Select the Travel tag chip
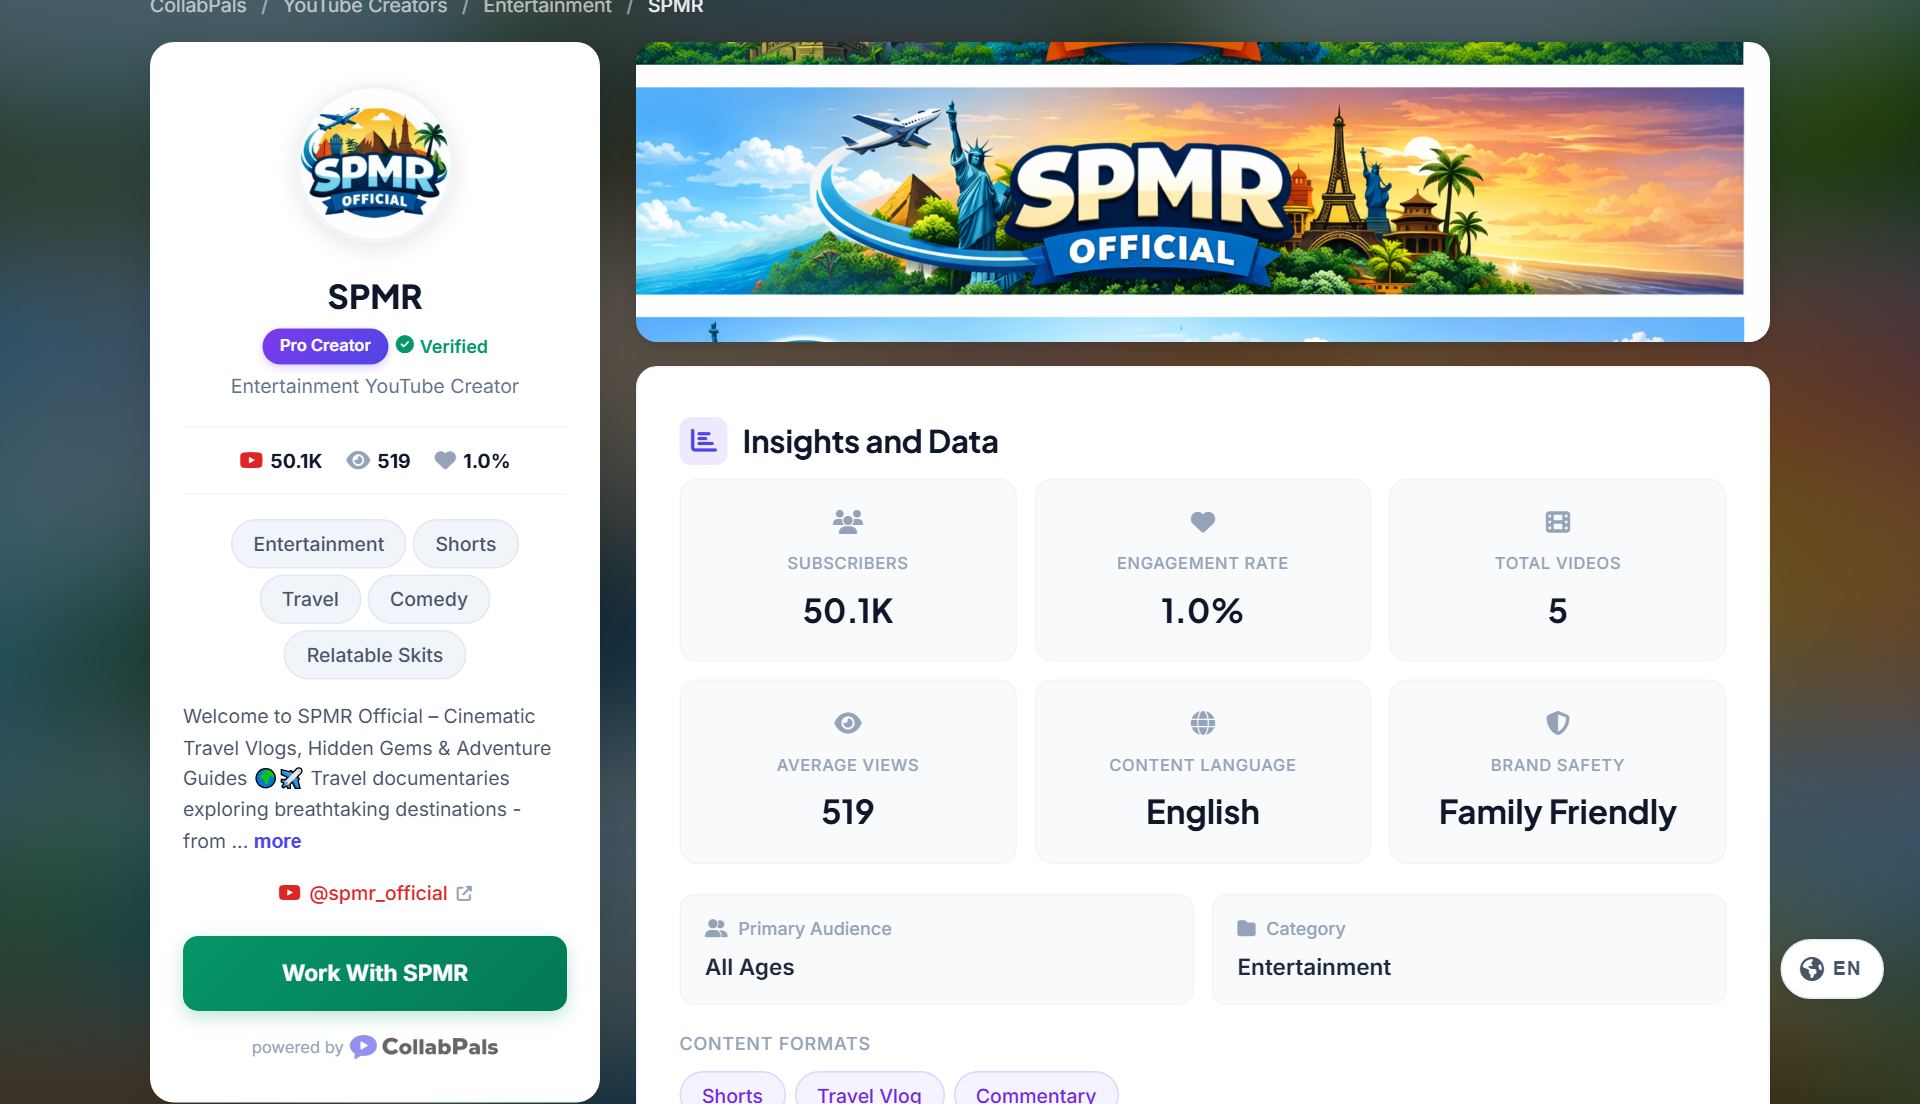The width and height of the screenshot is (1920, 1104). tap(310, 599)
